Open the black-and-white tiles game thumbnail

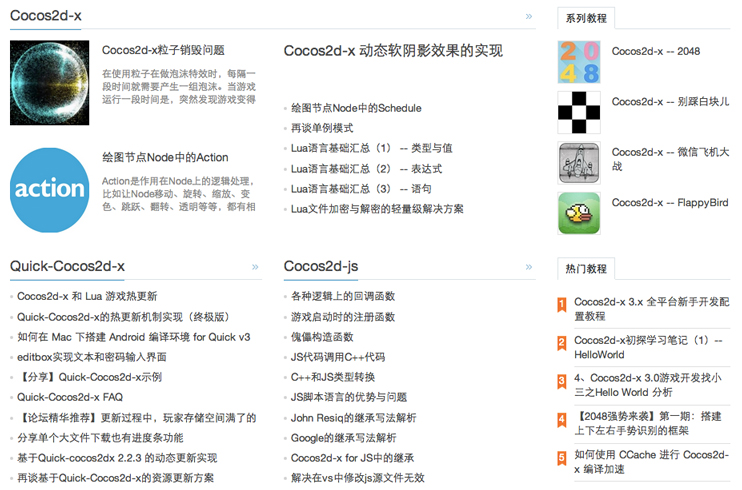(579, 112)
